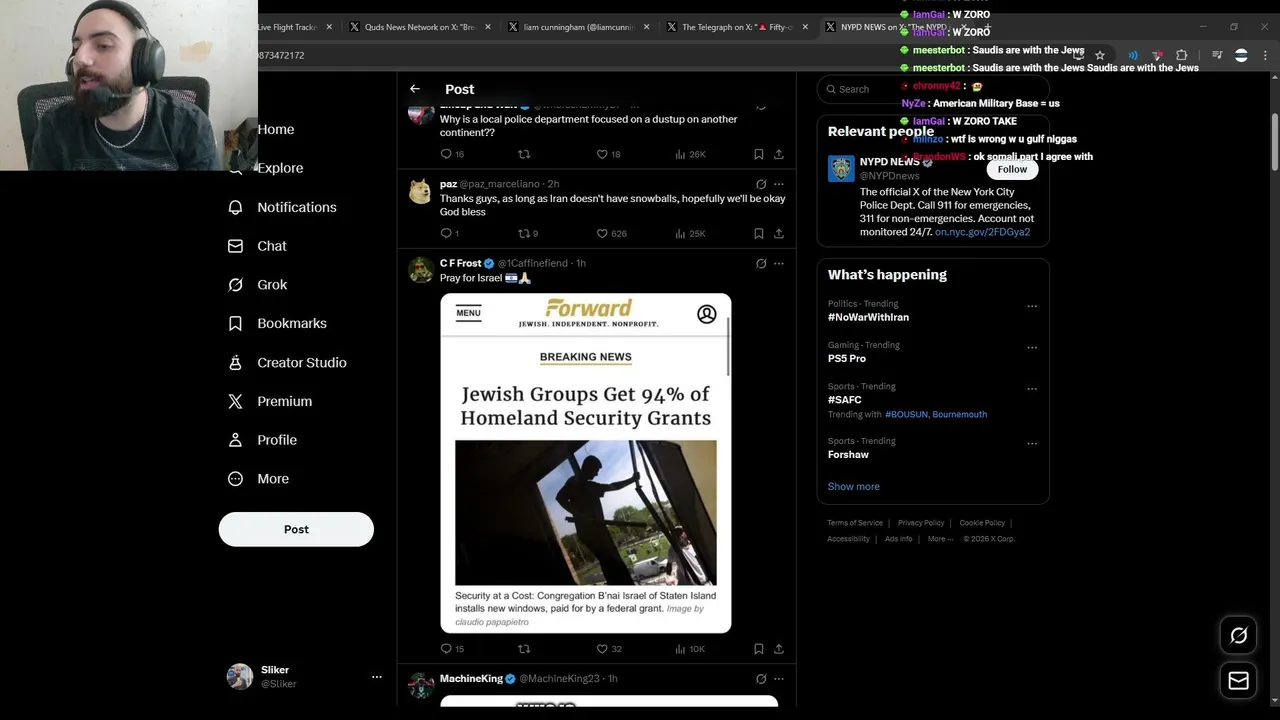Open Forward article image in post
This screenshot has height=720, width=1280.
(586, 463)
